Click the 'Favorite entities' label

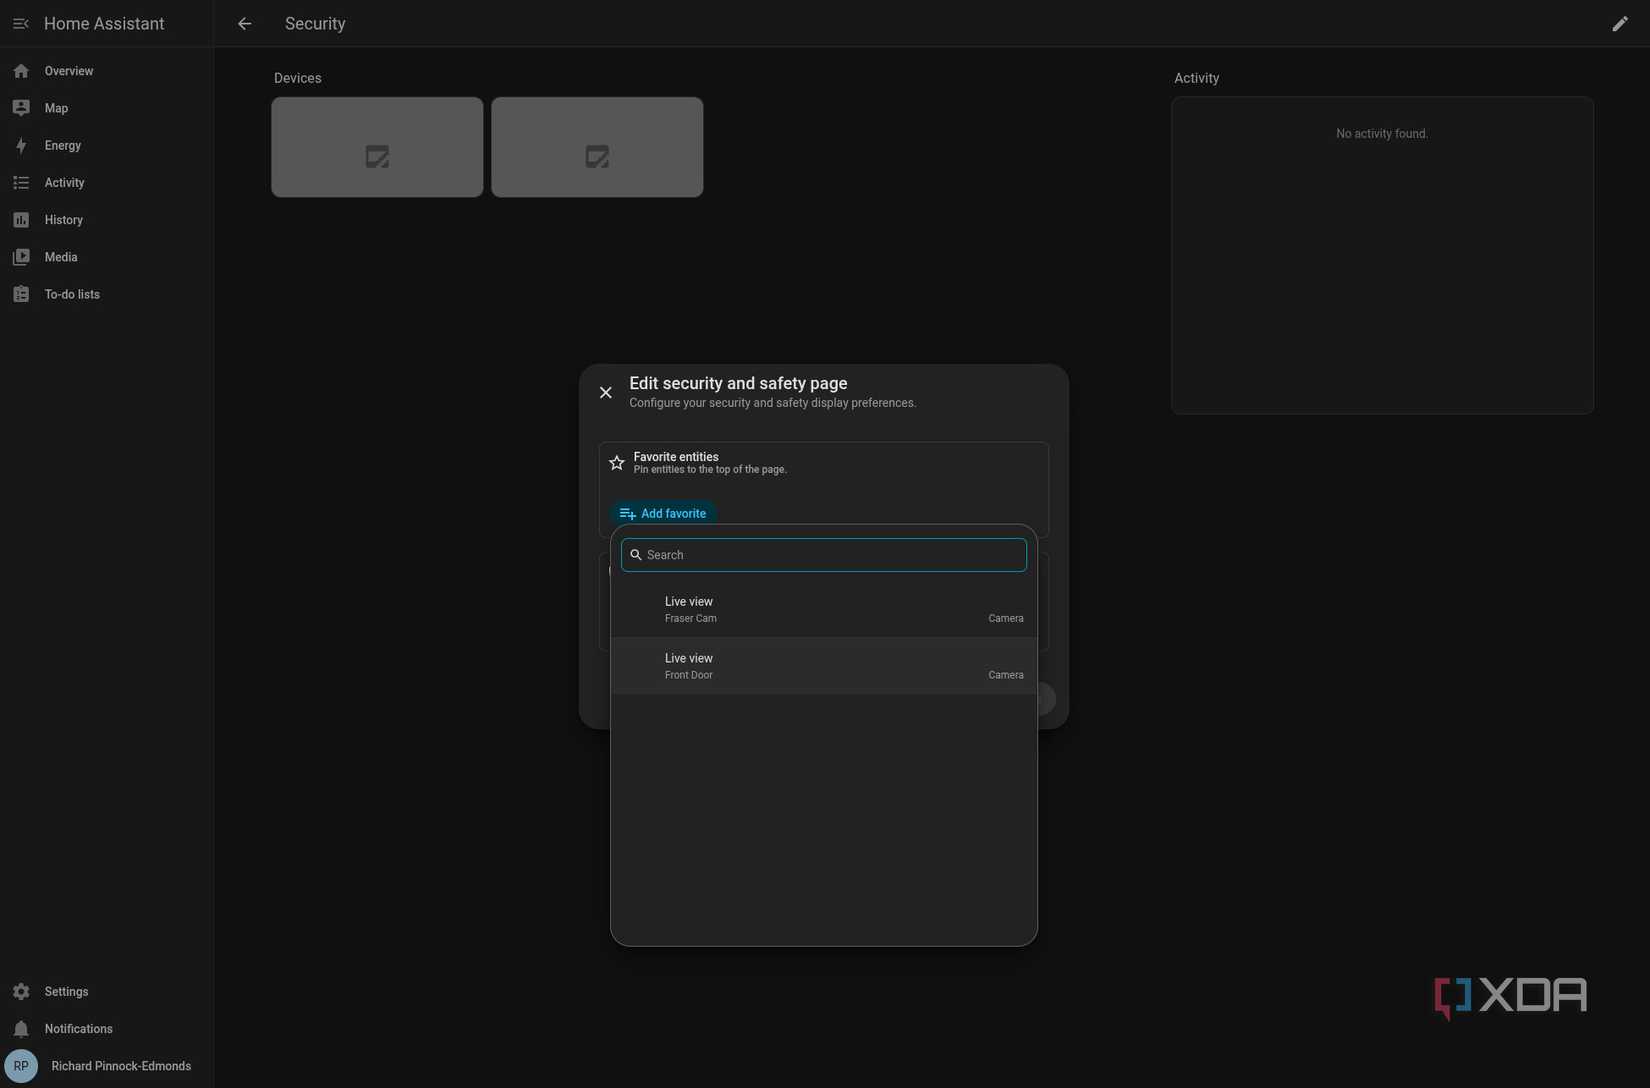tap(676, 457)
